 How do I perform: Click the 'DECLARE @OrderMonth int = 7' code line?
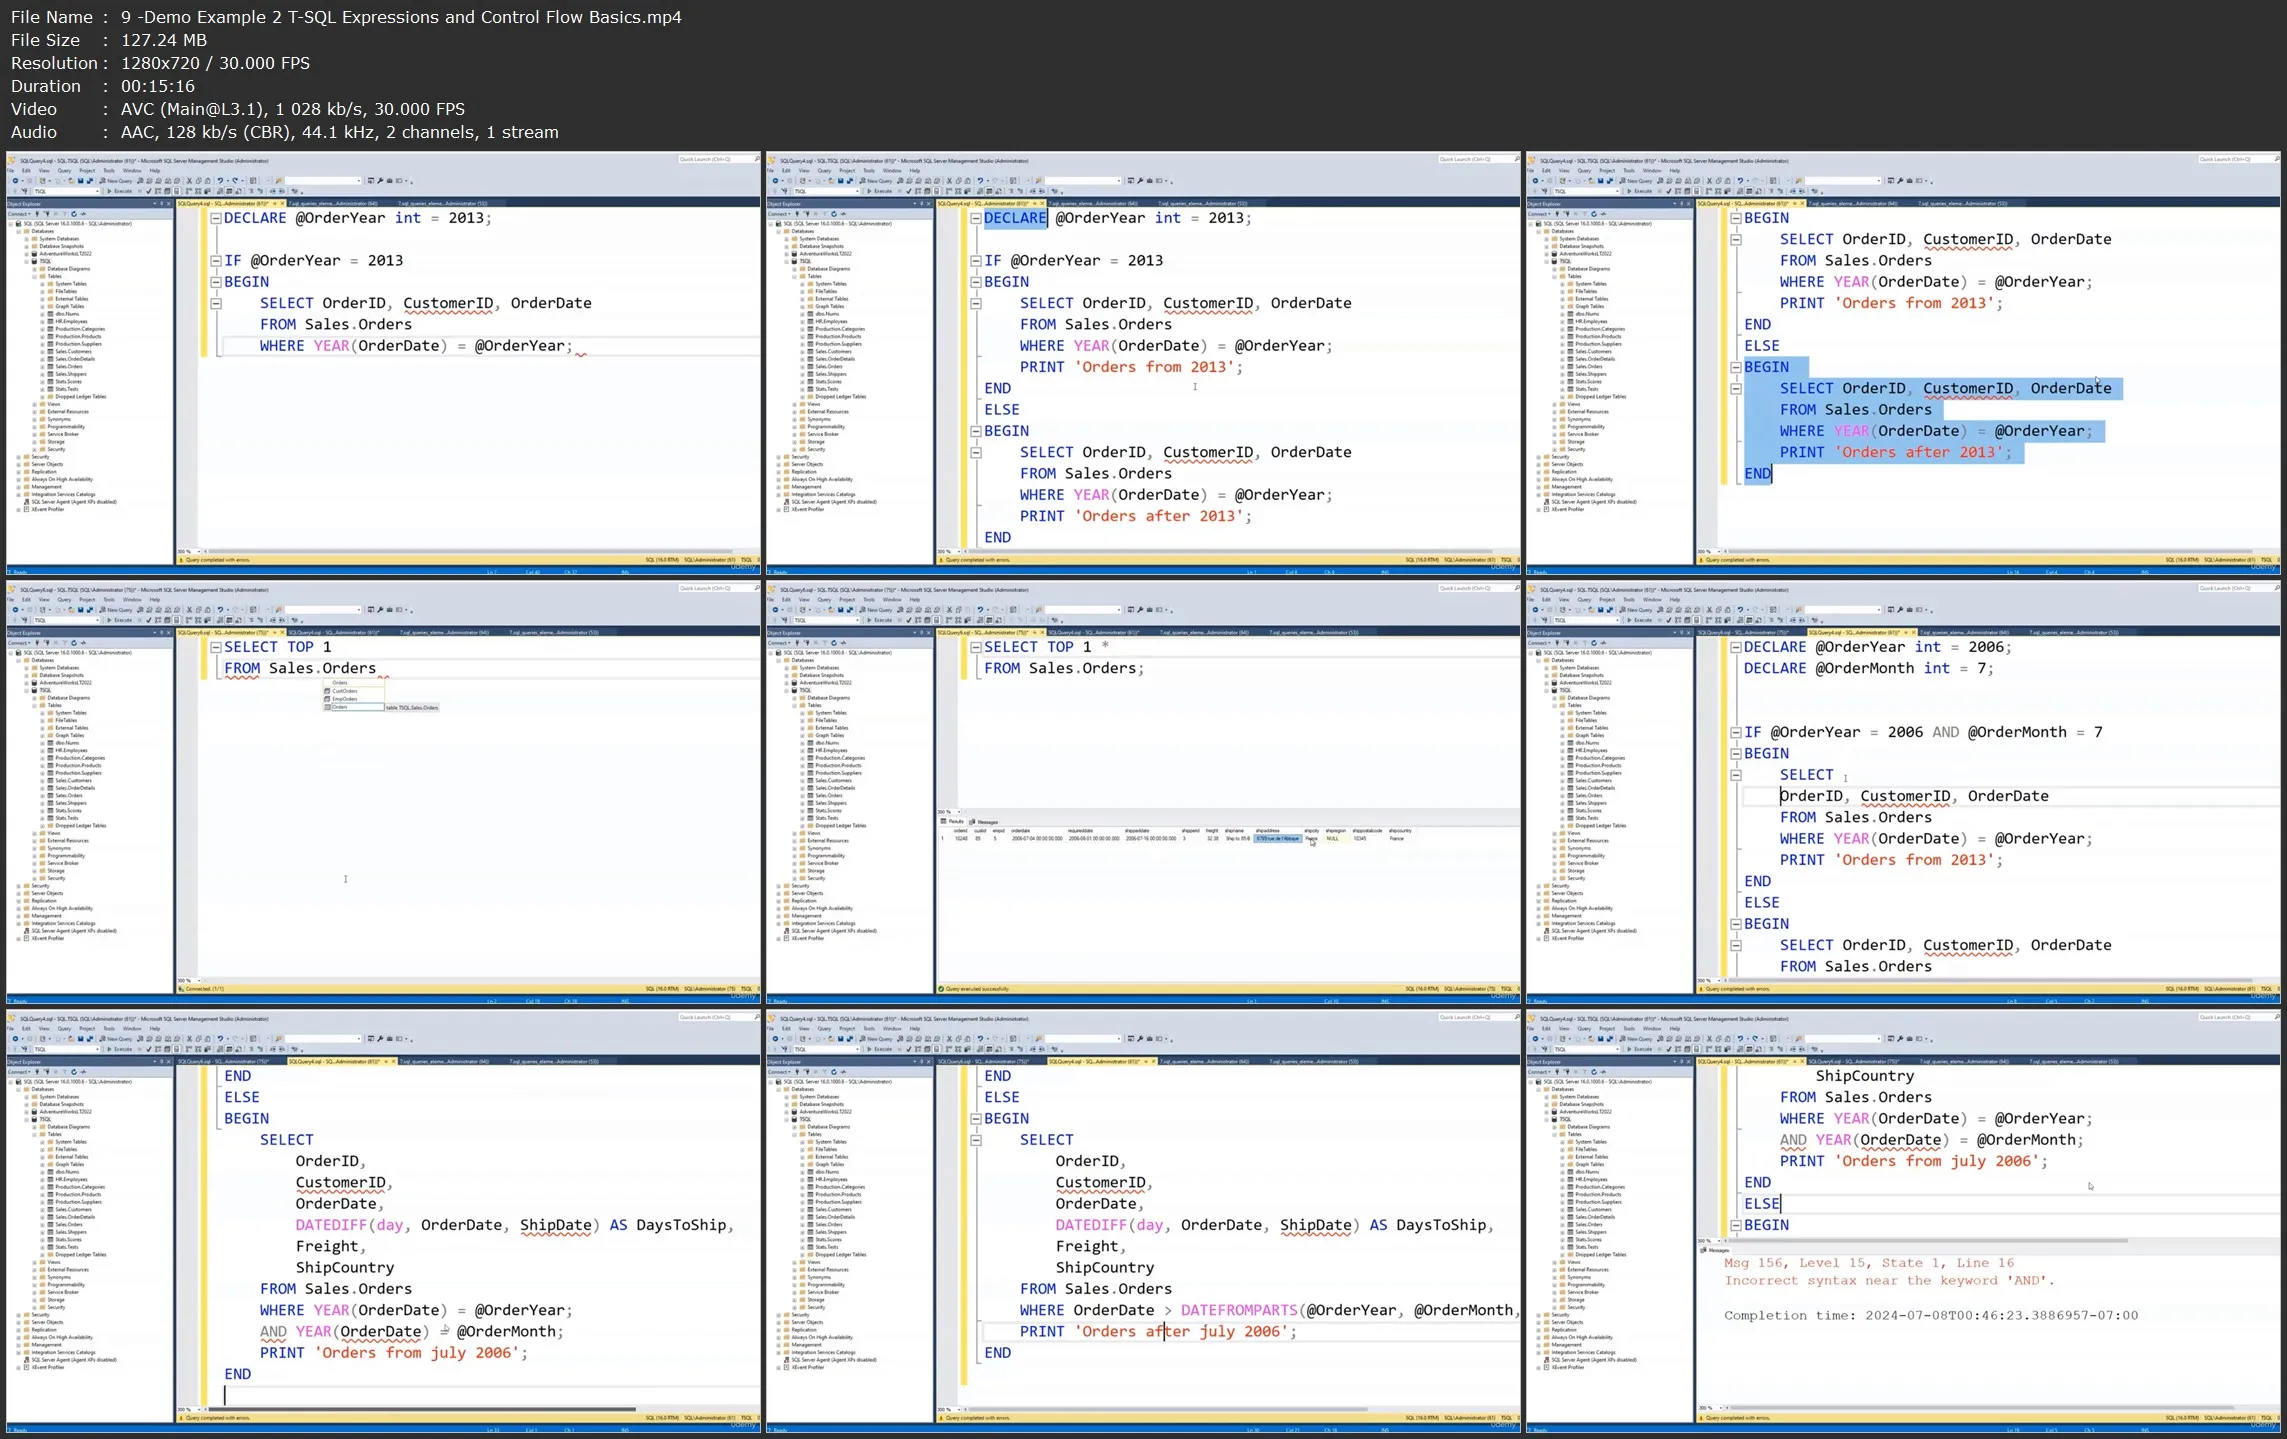coord(1868,668)
